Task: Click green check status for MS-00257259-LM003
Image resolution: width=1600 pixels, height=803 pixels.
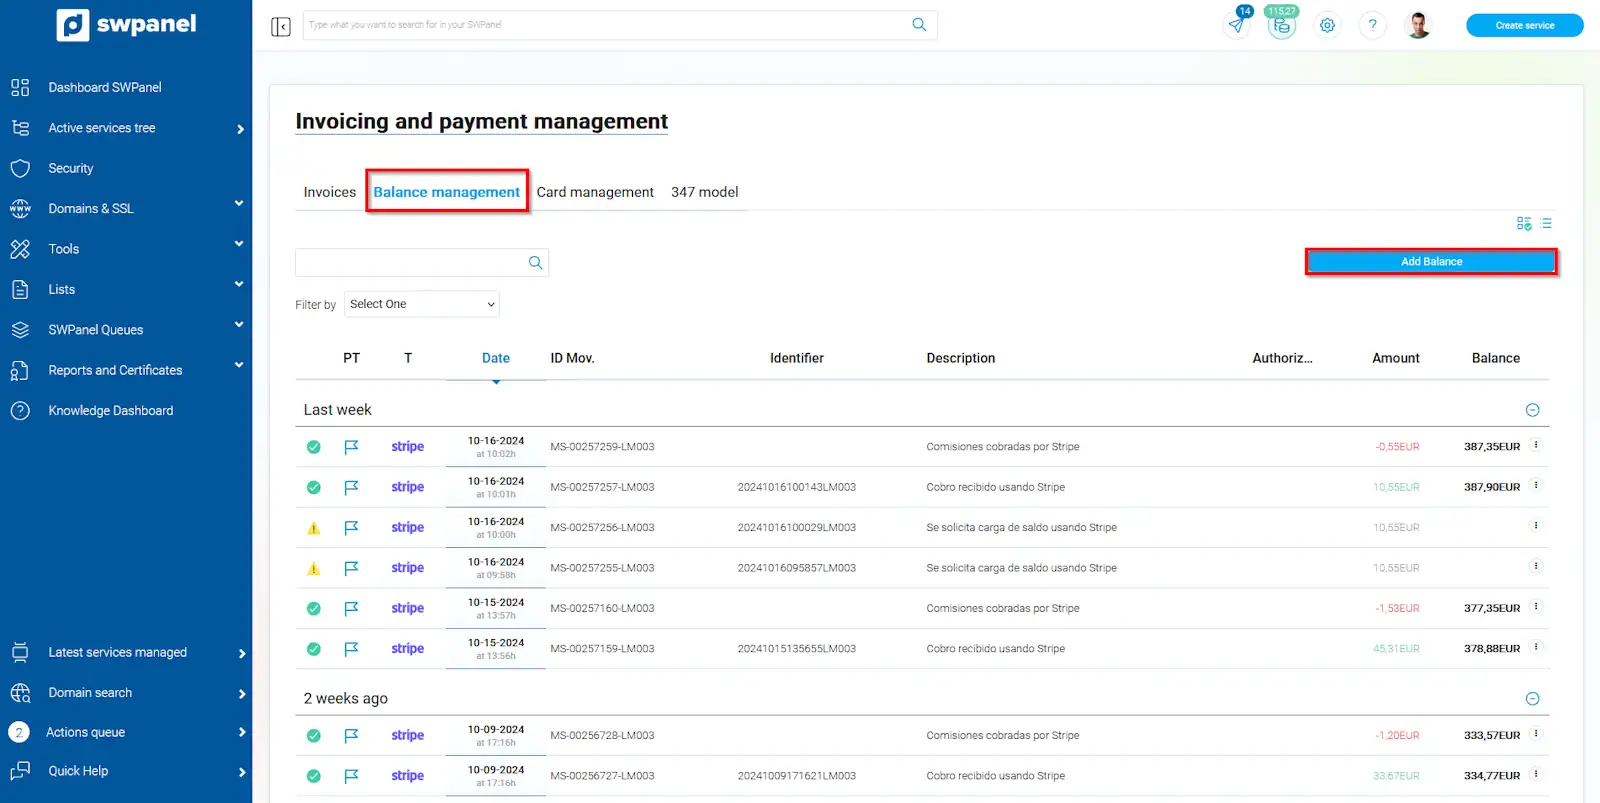Action: [314, 447]
